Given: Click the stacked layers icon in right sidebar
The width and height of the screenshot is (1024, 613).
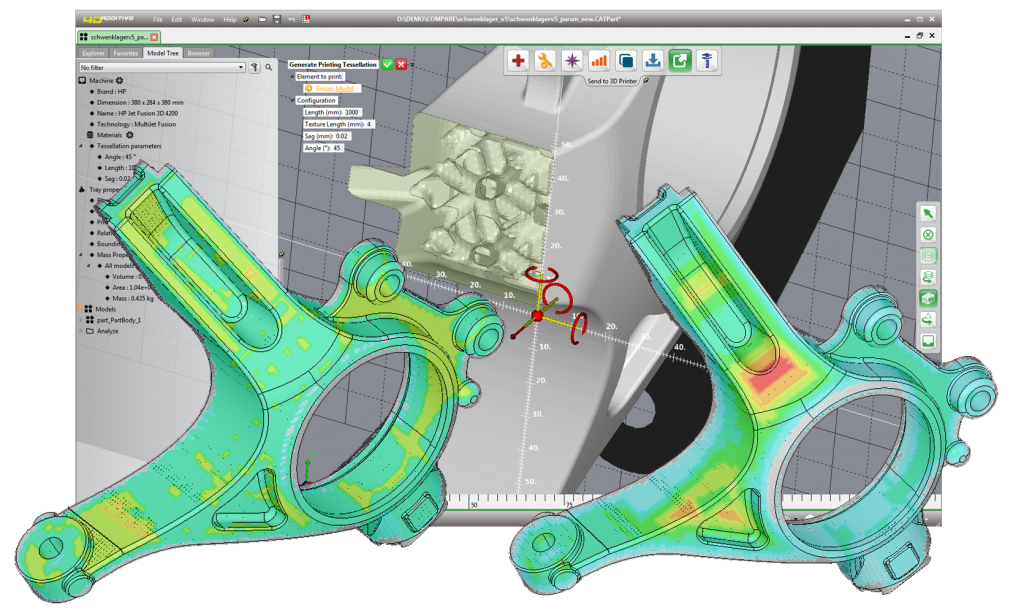Looking at the screenshot, I should pyautogui.click(x=928, y=256).
